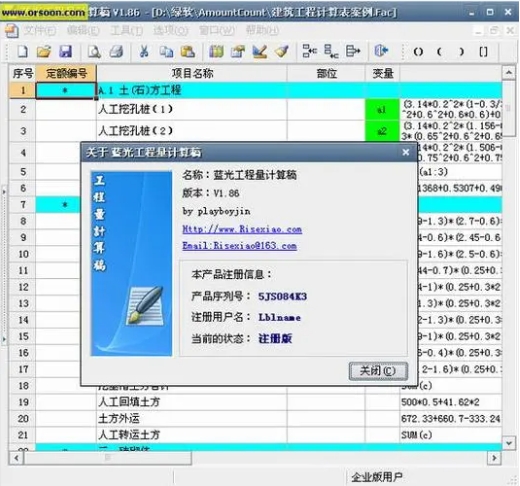The width and height of the screenshot is (520, 486).
Task: Select the cell 土方外运
Action: click(192, 419)
